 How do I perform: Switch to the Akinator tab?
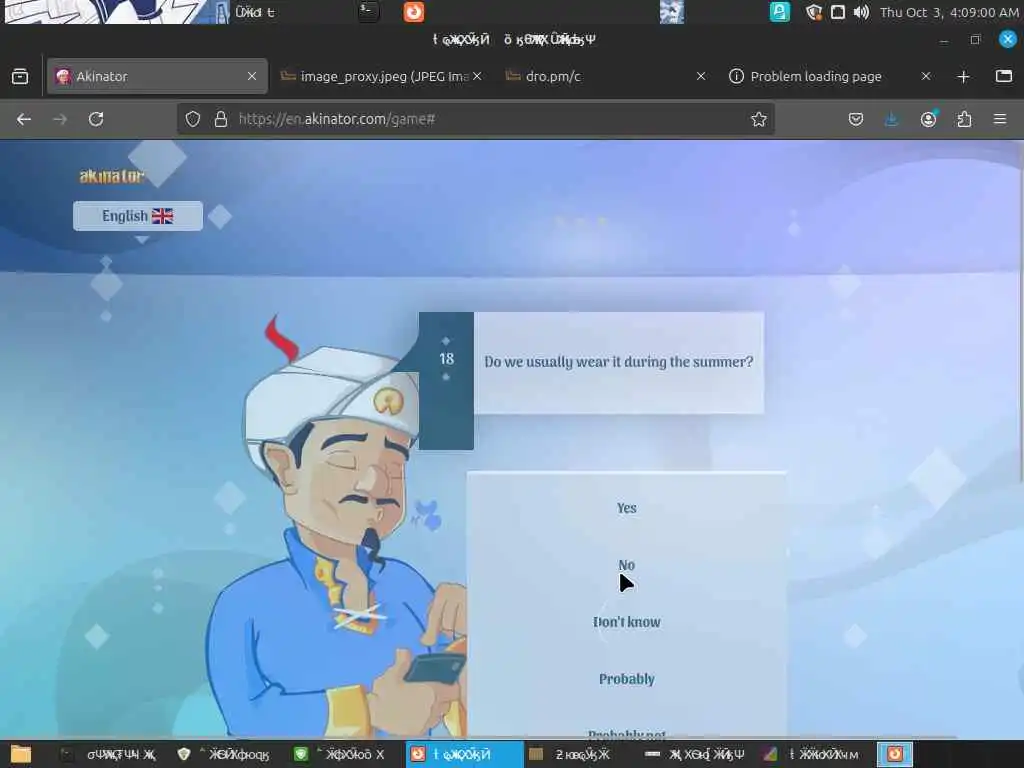(157, 76)
